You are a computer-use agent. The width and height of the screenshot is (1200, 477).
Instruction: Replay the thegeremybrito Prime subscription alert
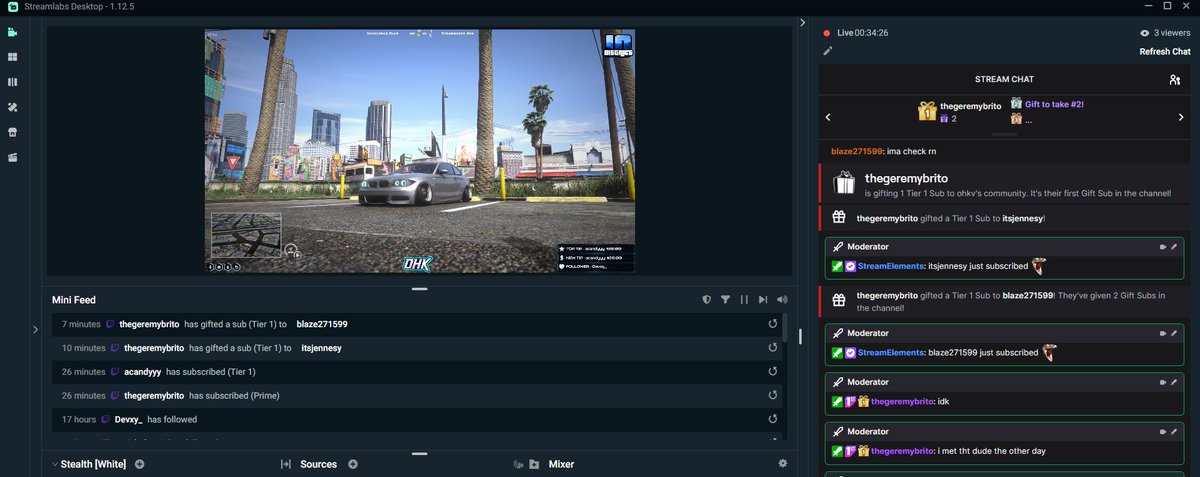tap(772, 396)
